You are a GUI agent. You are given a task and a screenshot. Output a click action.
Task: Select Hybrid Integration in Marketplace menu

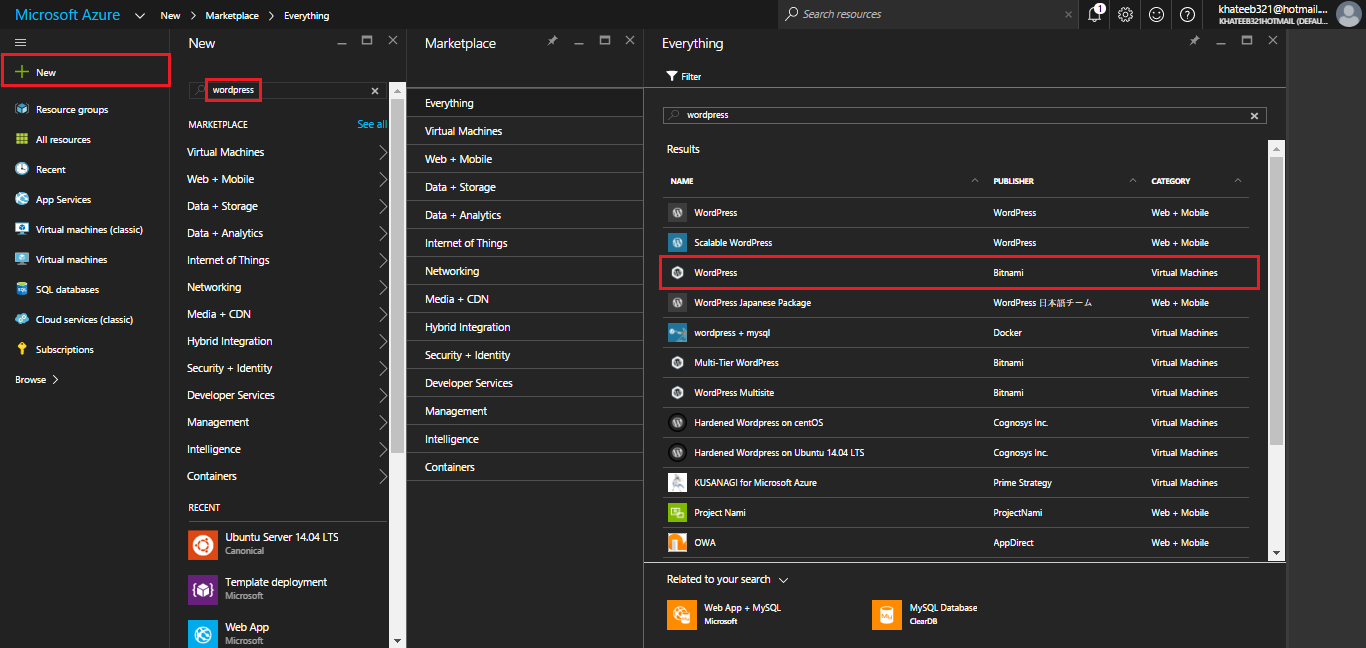point(525,327)
